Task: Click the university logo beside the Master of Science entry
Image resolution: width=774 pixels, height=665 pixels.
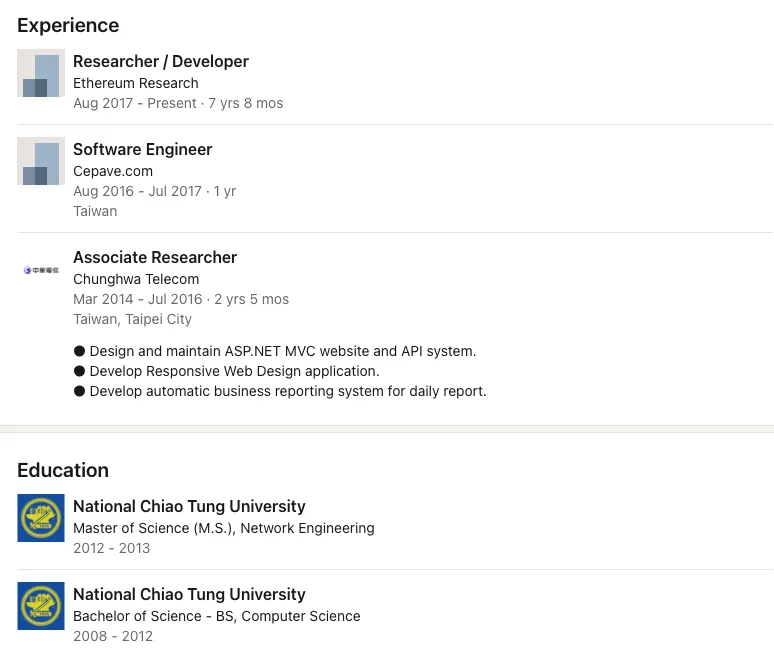Action: pos(41,518)
